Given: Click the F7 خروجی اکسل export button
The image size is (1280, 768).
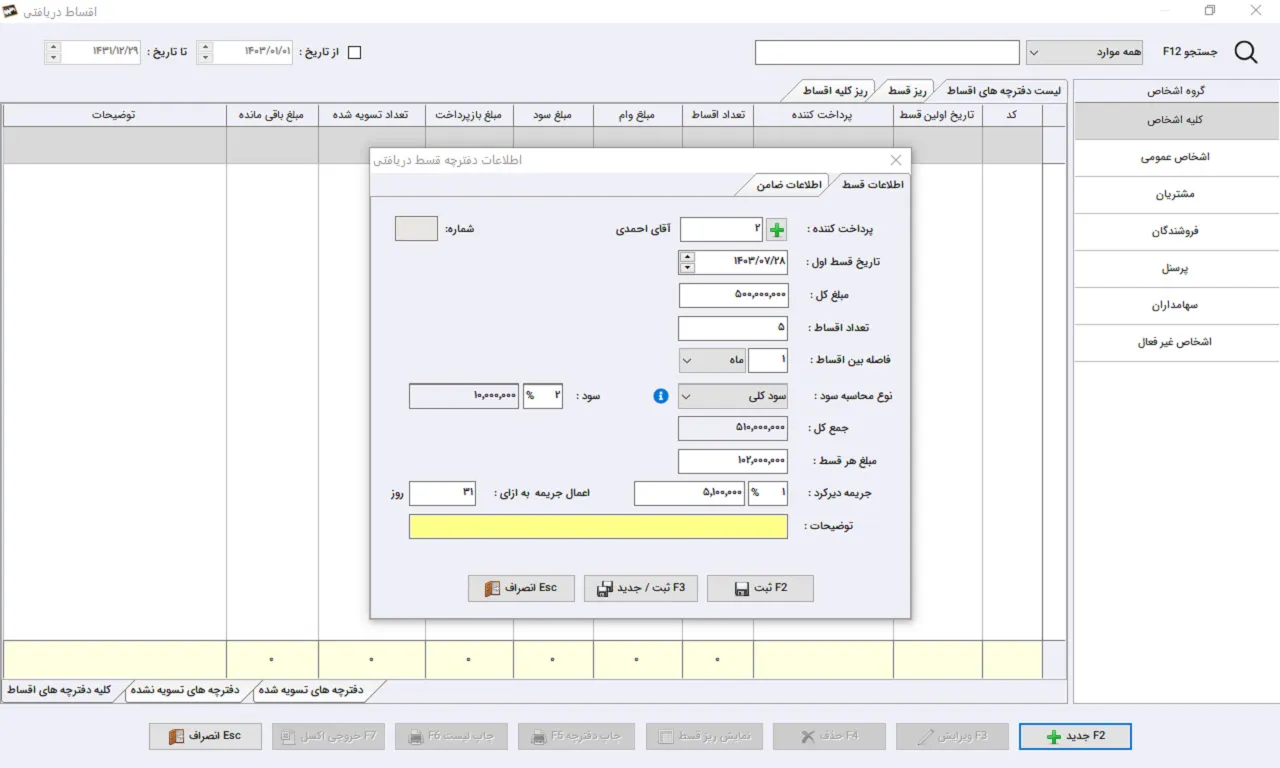Looking at the screenshot, I should point(328,736).
